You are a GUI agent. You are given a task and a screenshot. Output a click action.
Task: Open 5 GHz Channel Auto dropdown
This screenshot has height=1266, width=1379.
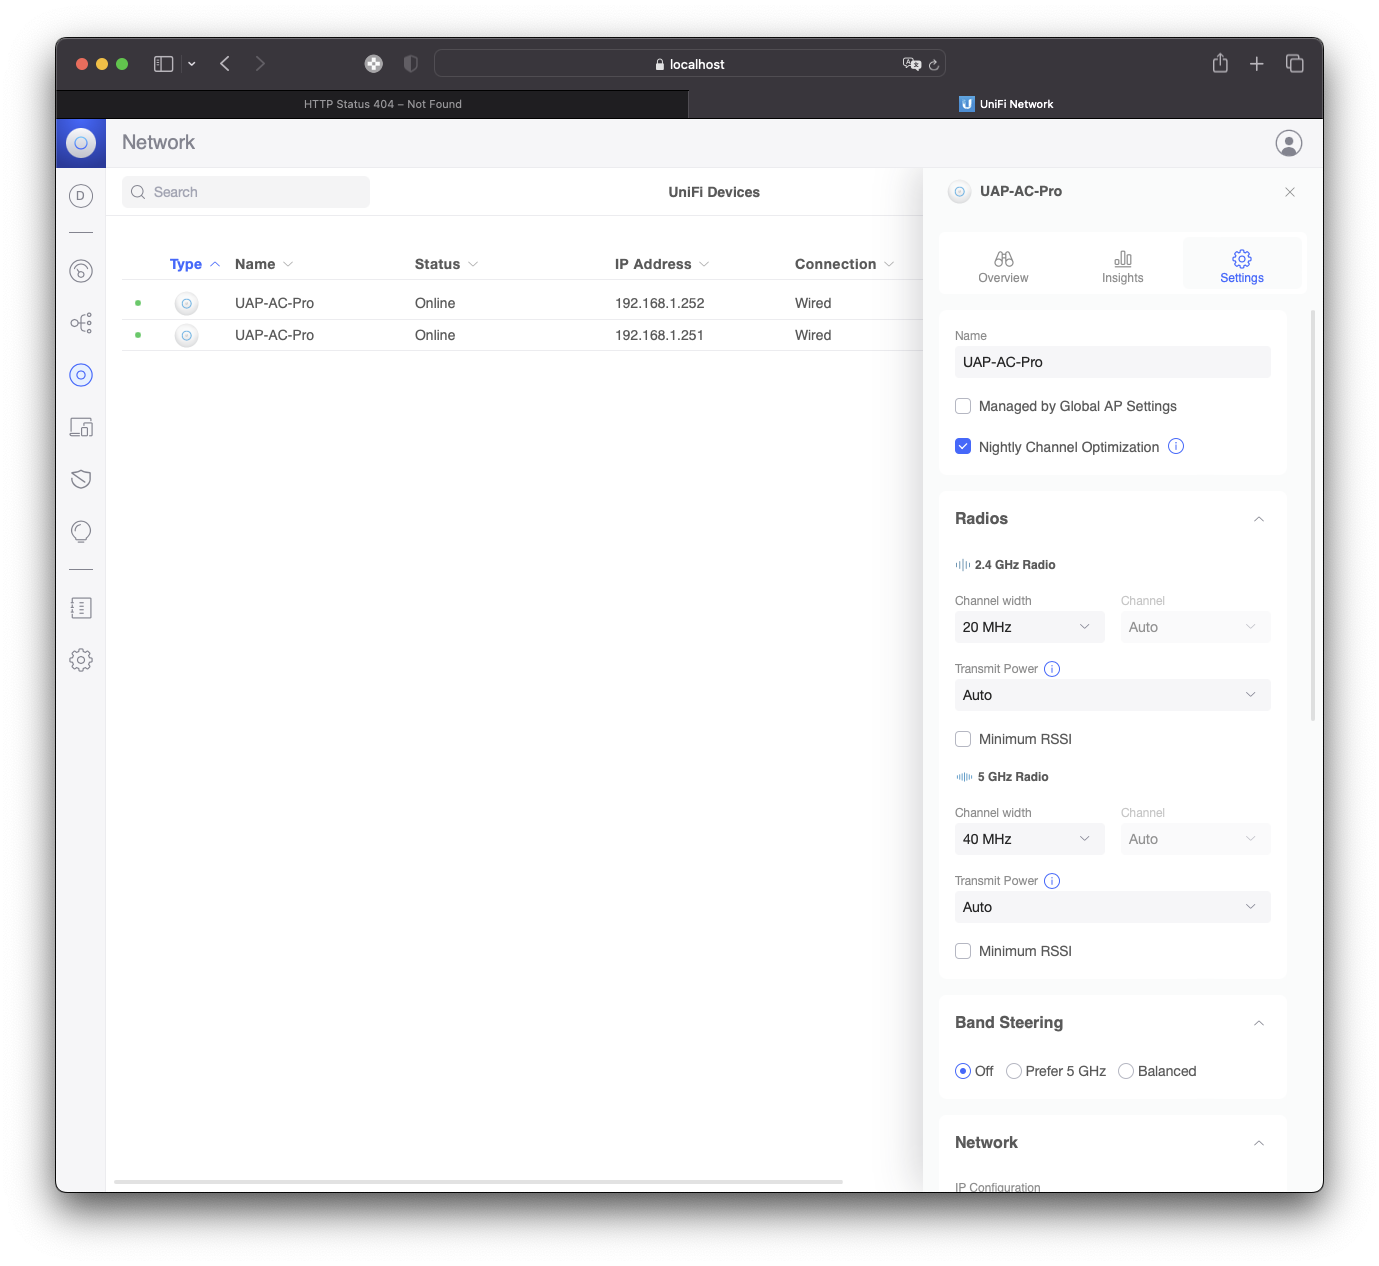[1195, 839]
